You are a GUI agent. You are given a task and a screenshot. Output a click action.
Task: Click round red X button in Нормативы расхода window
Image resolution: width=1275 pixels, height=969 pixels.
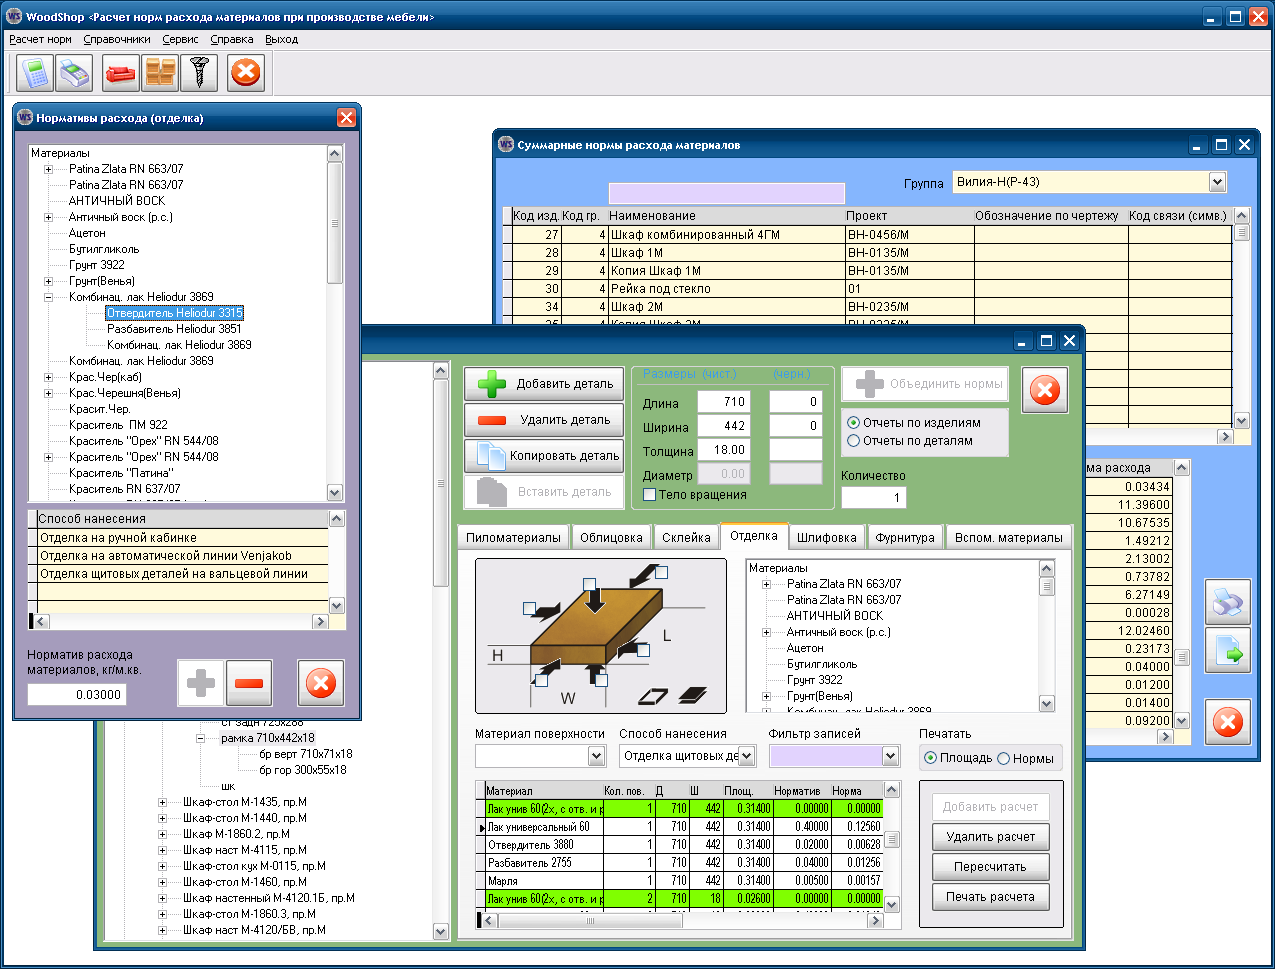(x=321, y=684)
